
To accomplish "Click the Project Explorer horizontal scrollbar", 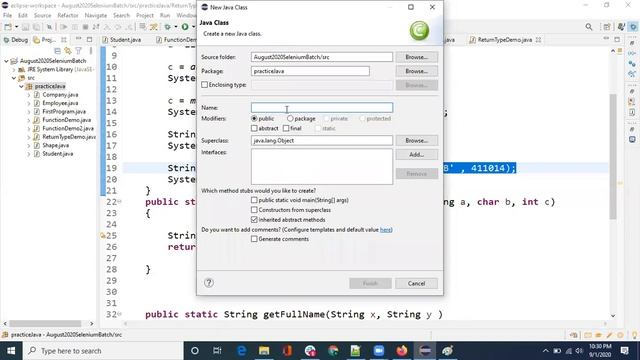I will (x=45, y=323).
